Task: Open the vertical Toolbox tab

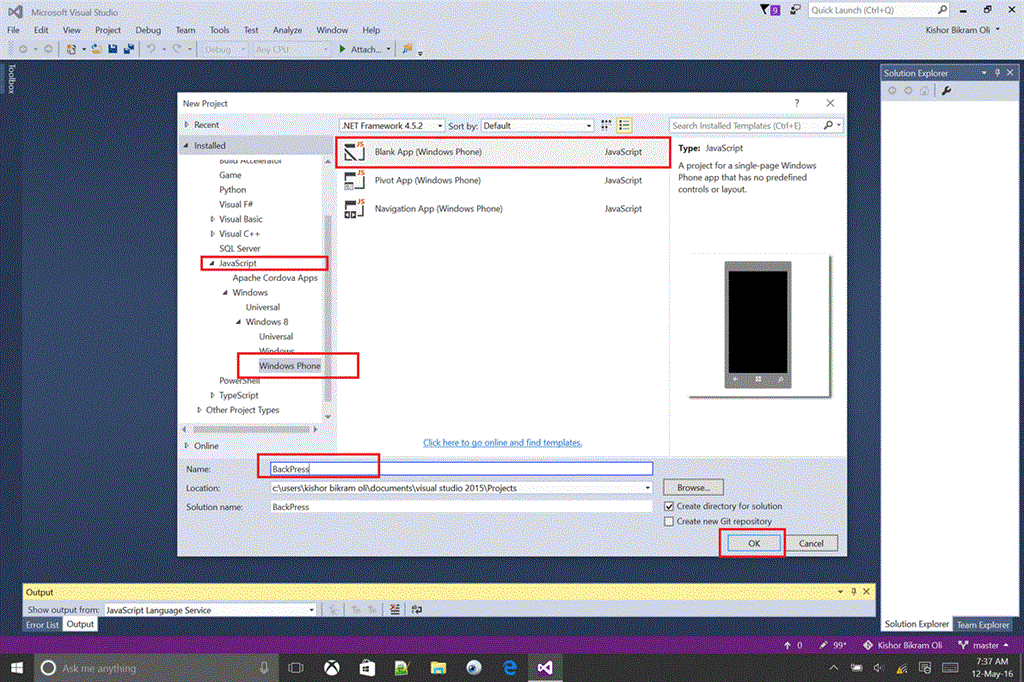Action: pyautogui.click(x=11, y=78)
